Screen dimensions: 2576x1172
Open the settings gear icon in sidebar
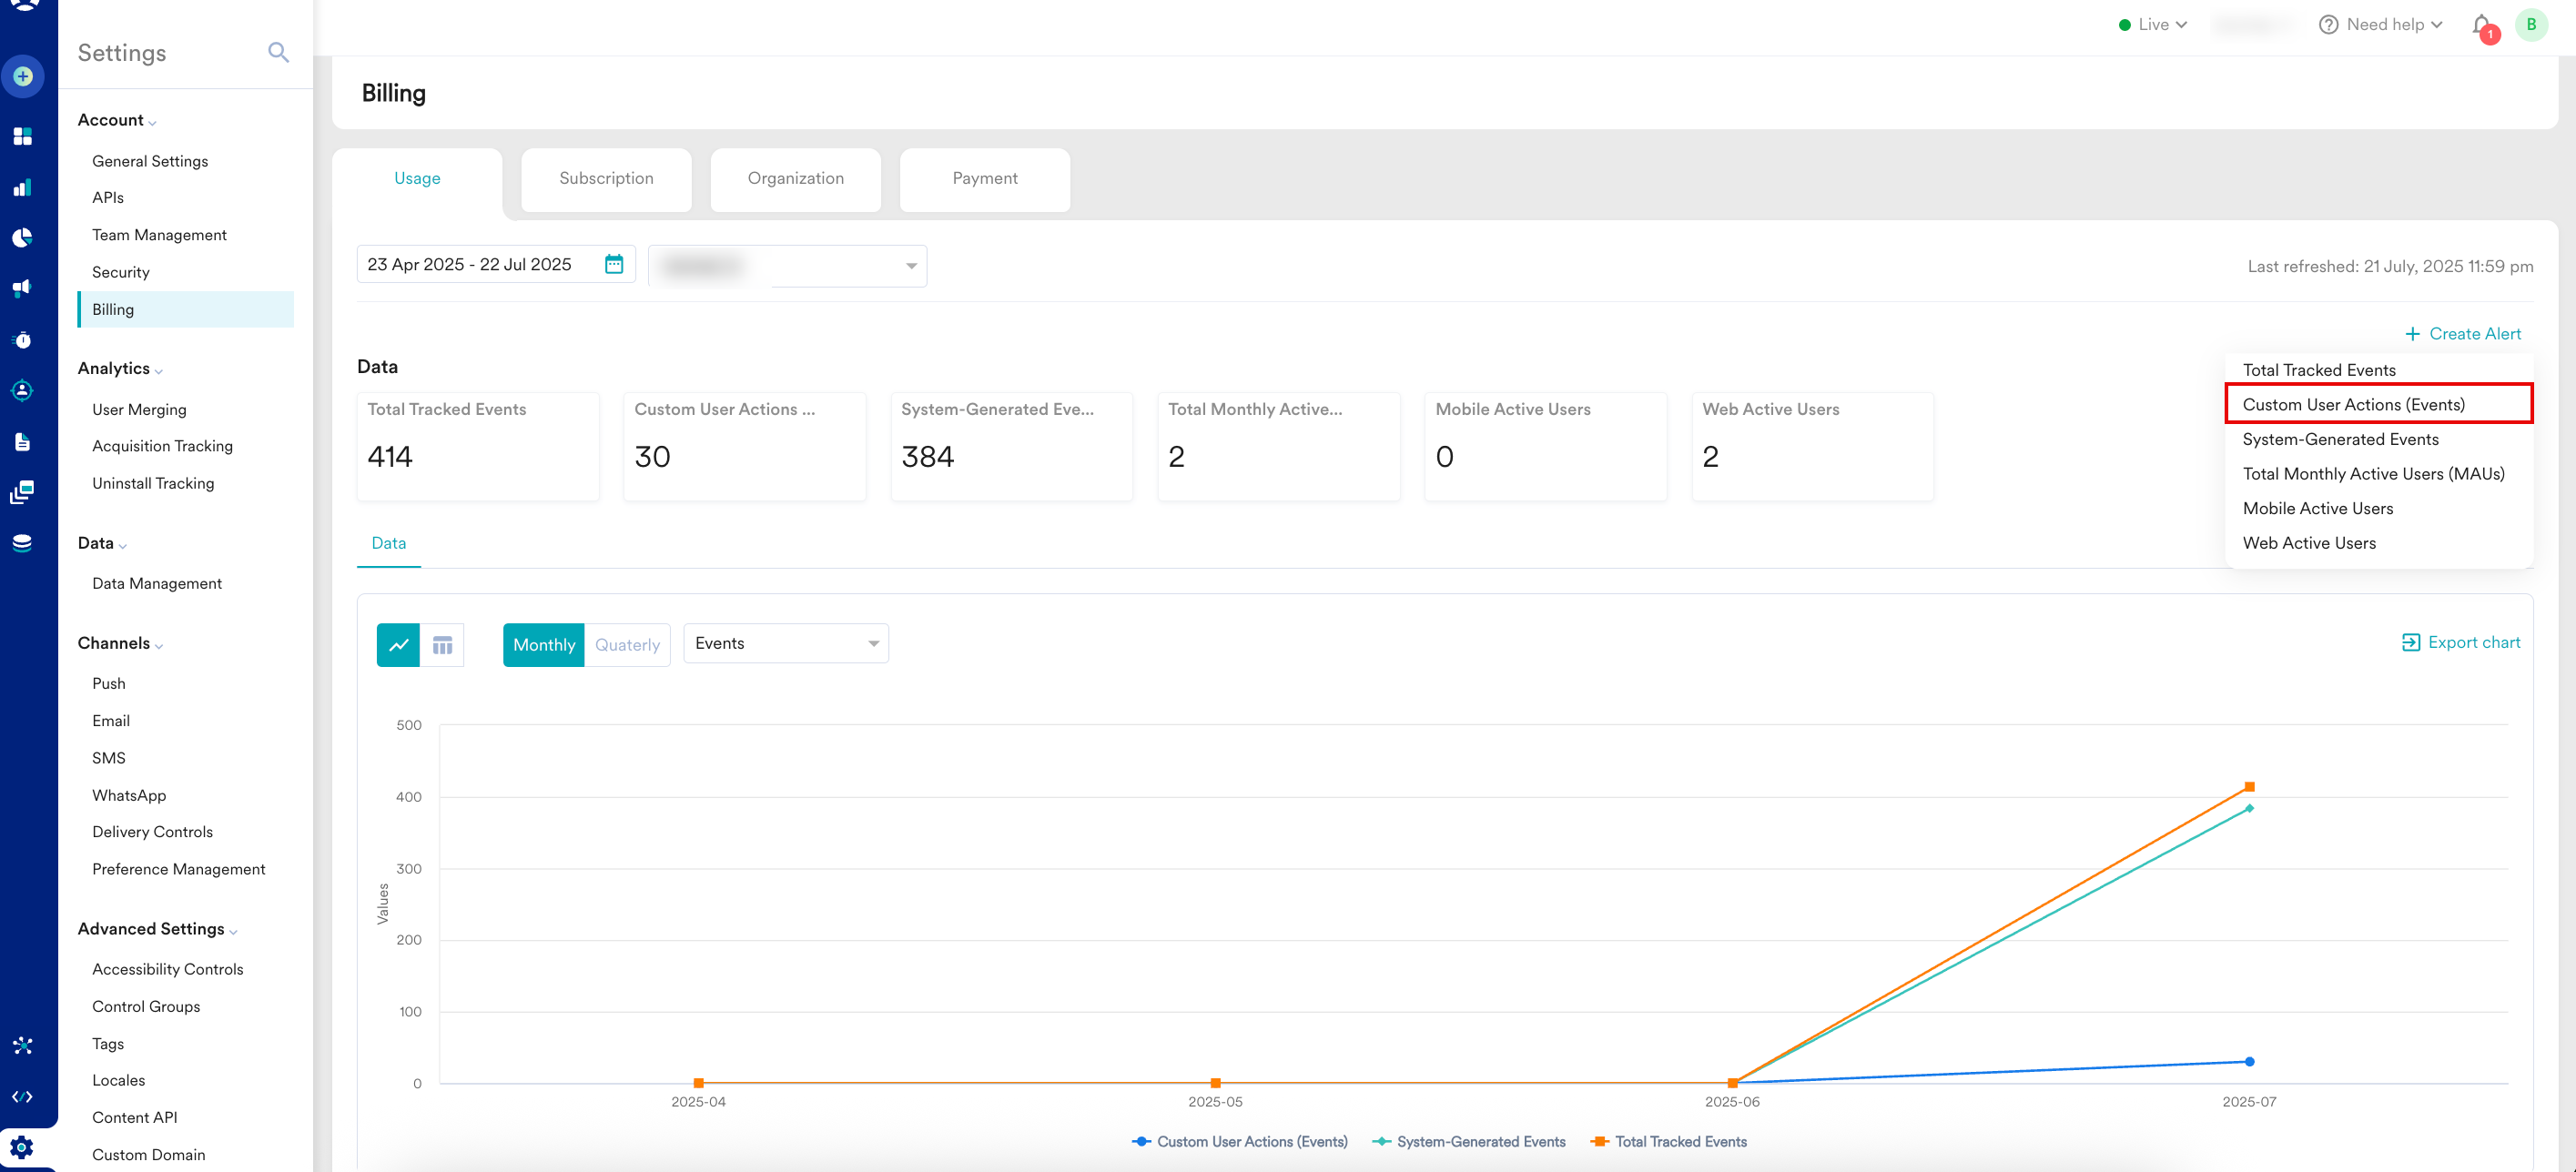pos(22,1147)
